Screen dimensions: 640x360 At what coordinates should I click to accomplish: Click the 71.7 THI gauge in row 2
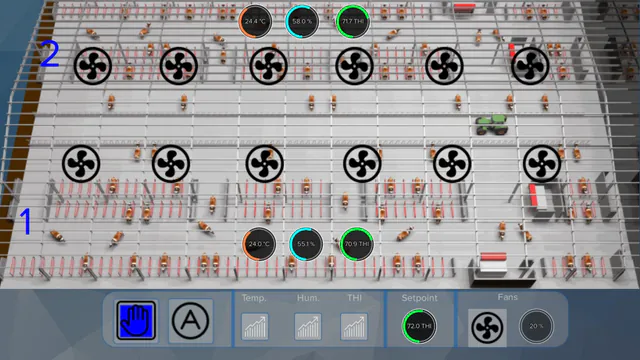point(353,21)
